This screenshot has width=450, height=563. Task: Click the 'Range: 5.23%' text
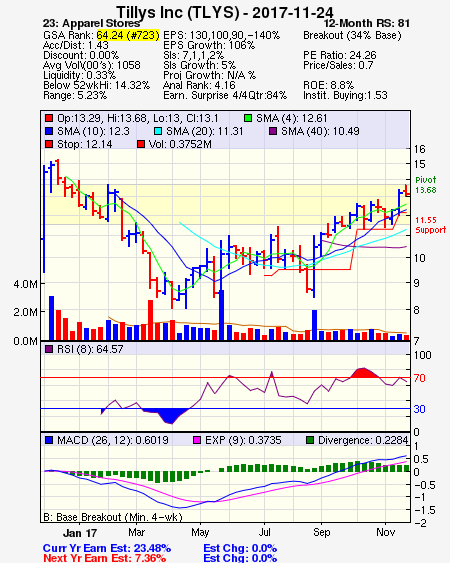(x=75, y=96)
